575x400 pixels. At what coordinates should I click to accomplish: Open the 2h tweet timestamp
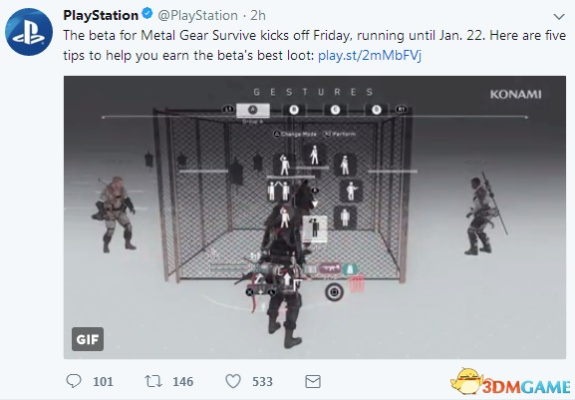258,15
